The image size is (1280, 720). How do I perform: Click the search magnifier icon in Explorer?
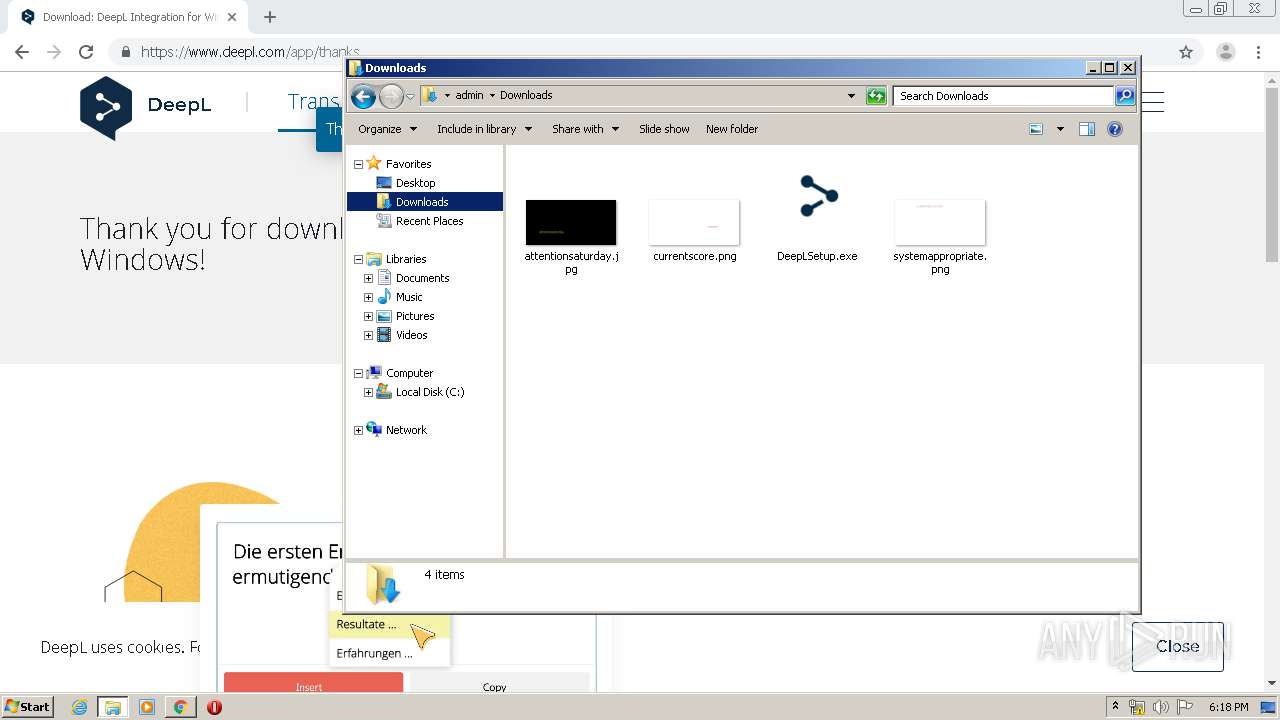[x=1125, y=96]
